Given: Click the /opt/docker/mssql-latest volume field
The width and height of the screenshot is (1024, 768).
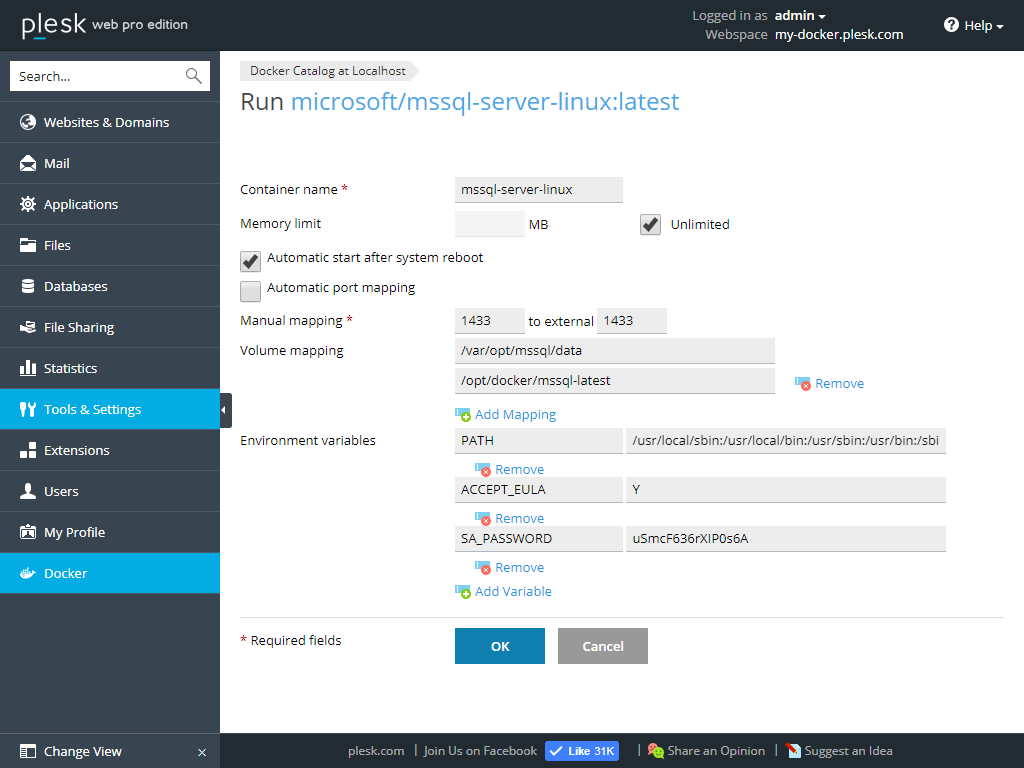Looking at the screenshot, I should coord(615,381).
